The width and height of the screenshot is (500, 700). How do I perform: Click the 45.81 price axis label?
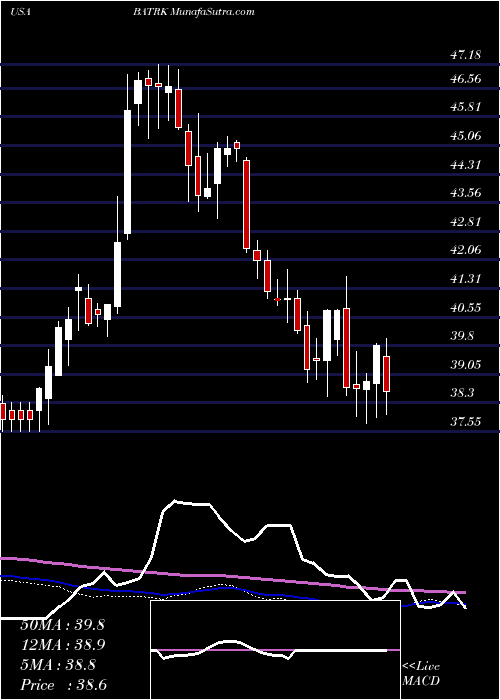tap(466, 108)
